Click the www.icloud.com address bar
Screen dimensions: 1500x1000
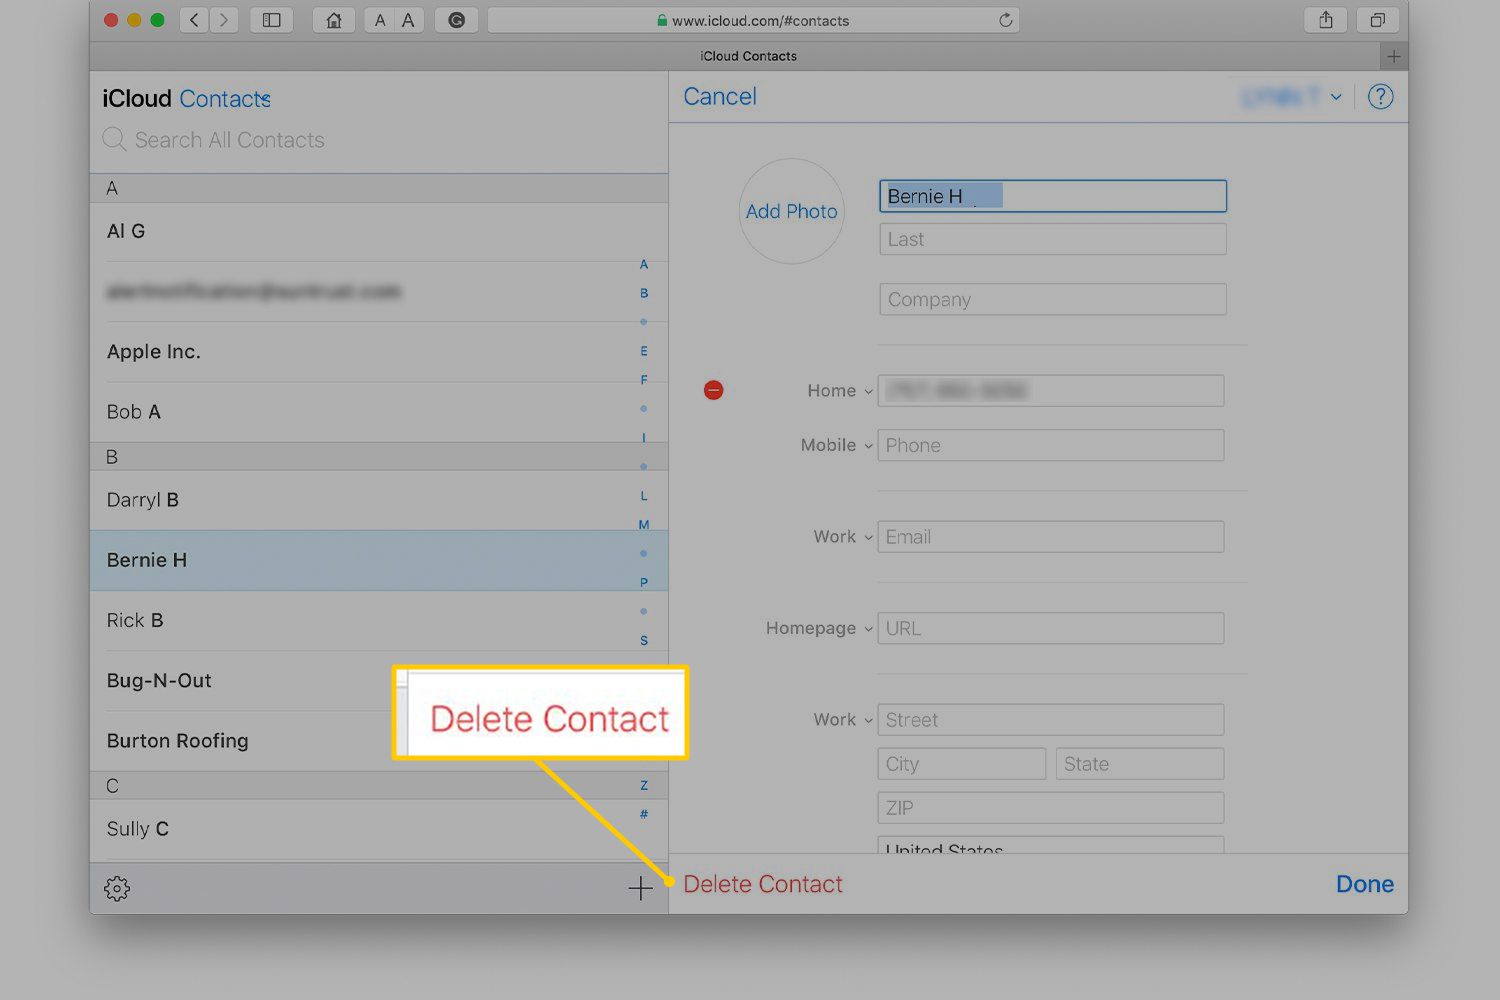pyautogui.click(x=753, y=20)
